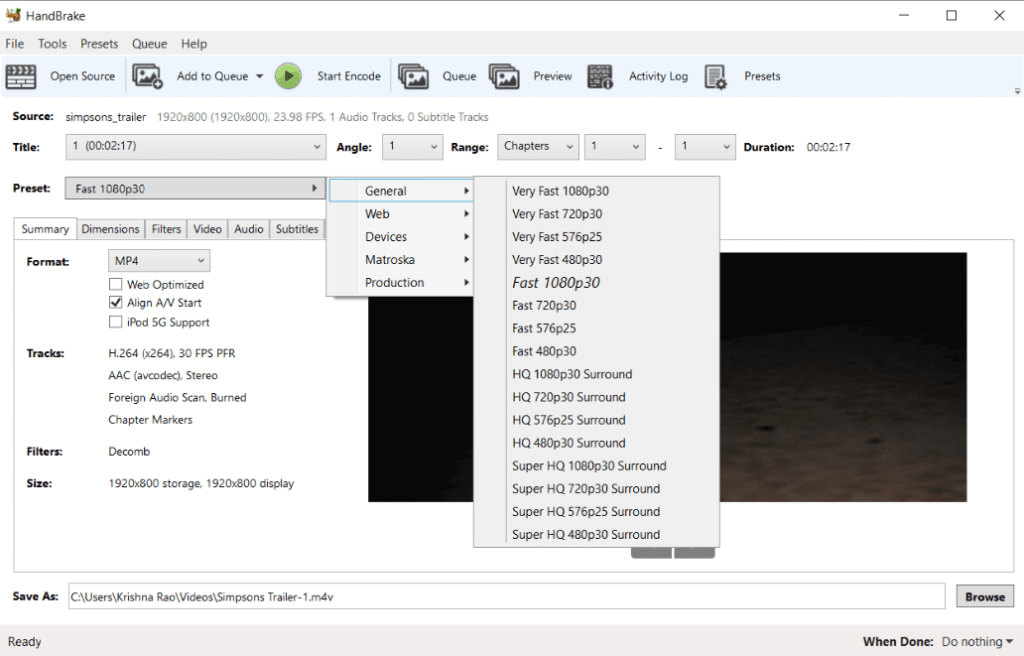Open the Queue icon in toolbar
The width and height of the screenshot is (1024, 656).
coord(414,77)
